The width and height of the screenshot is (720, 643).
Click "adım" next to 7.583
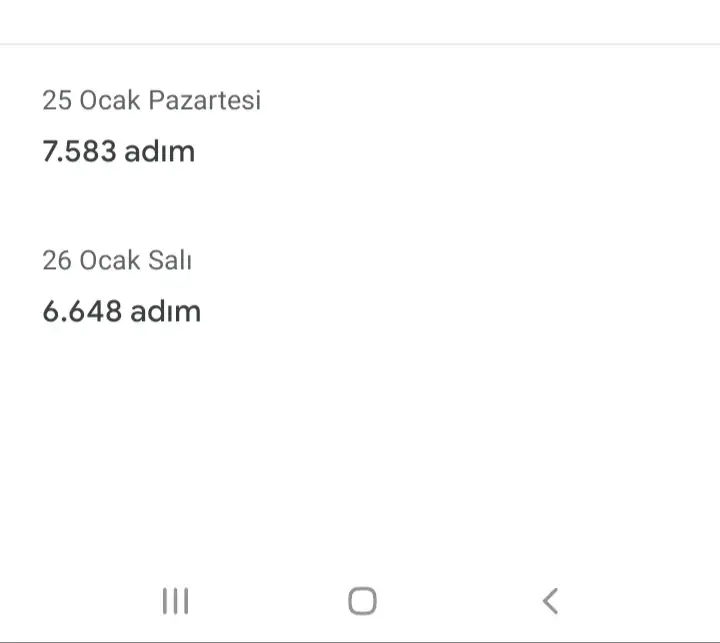(x=160, y=152)
